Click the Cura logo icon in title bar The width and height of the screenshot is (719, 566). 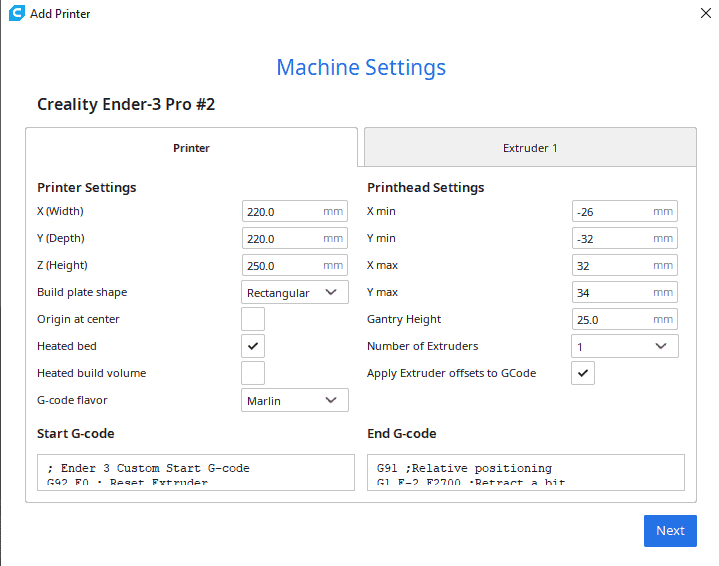[x=17, y=13]
